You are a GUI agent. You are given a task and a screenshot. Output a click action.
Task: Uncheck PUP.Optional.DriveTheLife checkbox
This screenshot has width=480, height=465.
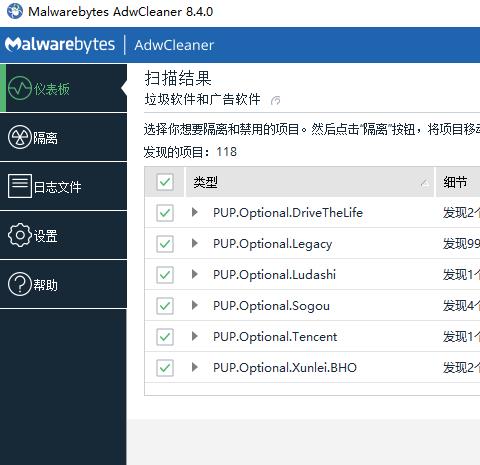coord(165,213)
